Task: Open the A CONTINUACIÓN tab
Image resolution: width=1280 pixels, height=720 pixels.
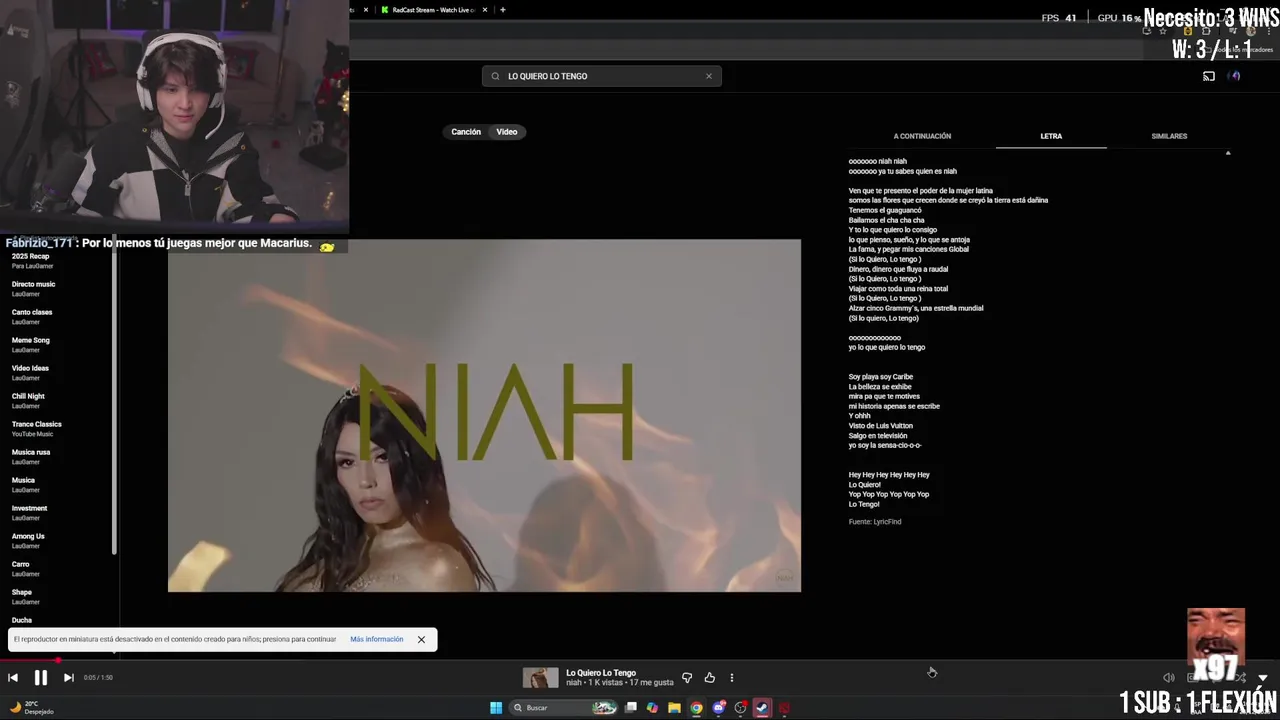Action: point(922,136)
